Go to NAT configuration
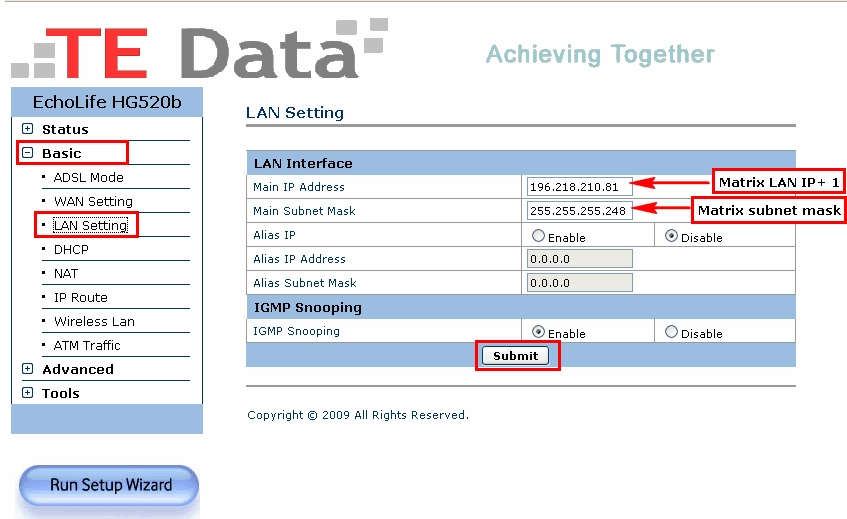The height and width of the screenshot is (519, 847). (66, 273)
